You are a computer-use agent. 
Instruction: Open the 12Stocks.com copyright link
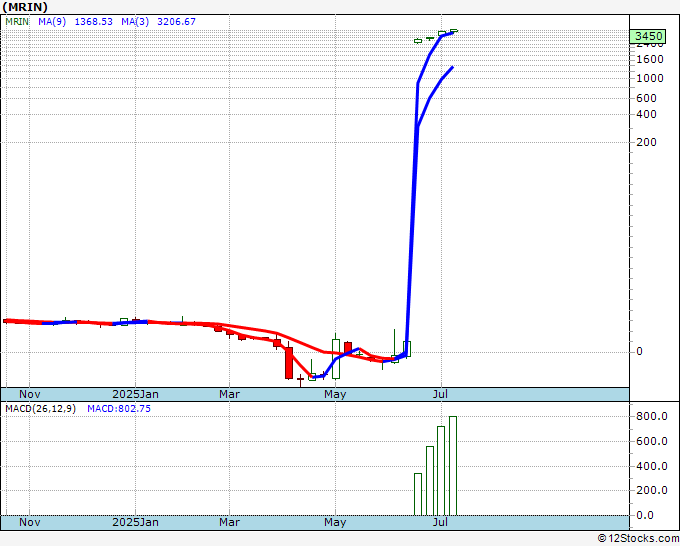(x=638, y=539)
